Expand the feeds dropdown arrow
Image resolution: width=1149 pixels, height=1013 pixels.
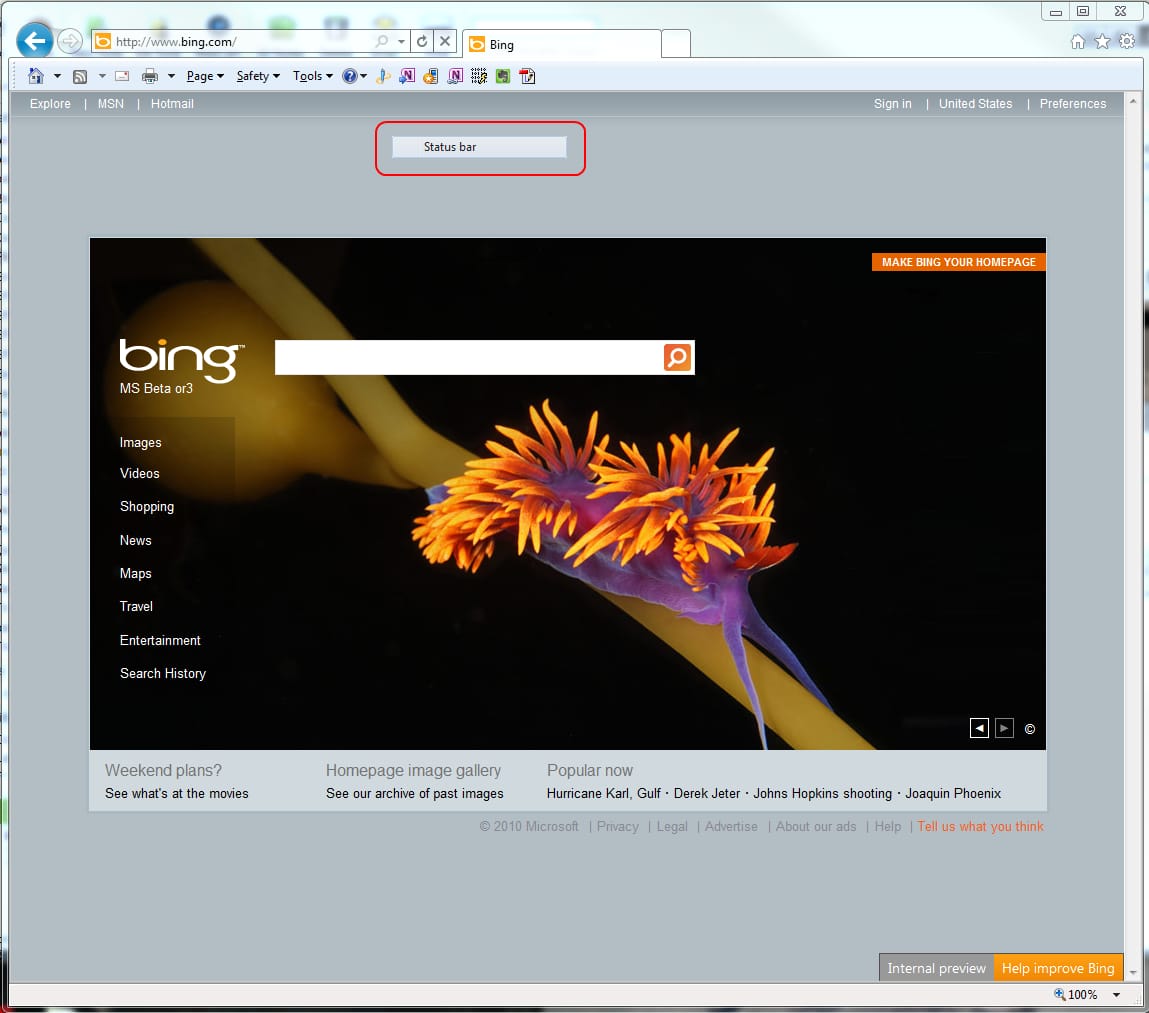(102, 75)
